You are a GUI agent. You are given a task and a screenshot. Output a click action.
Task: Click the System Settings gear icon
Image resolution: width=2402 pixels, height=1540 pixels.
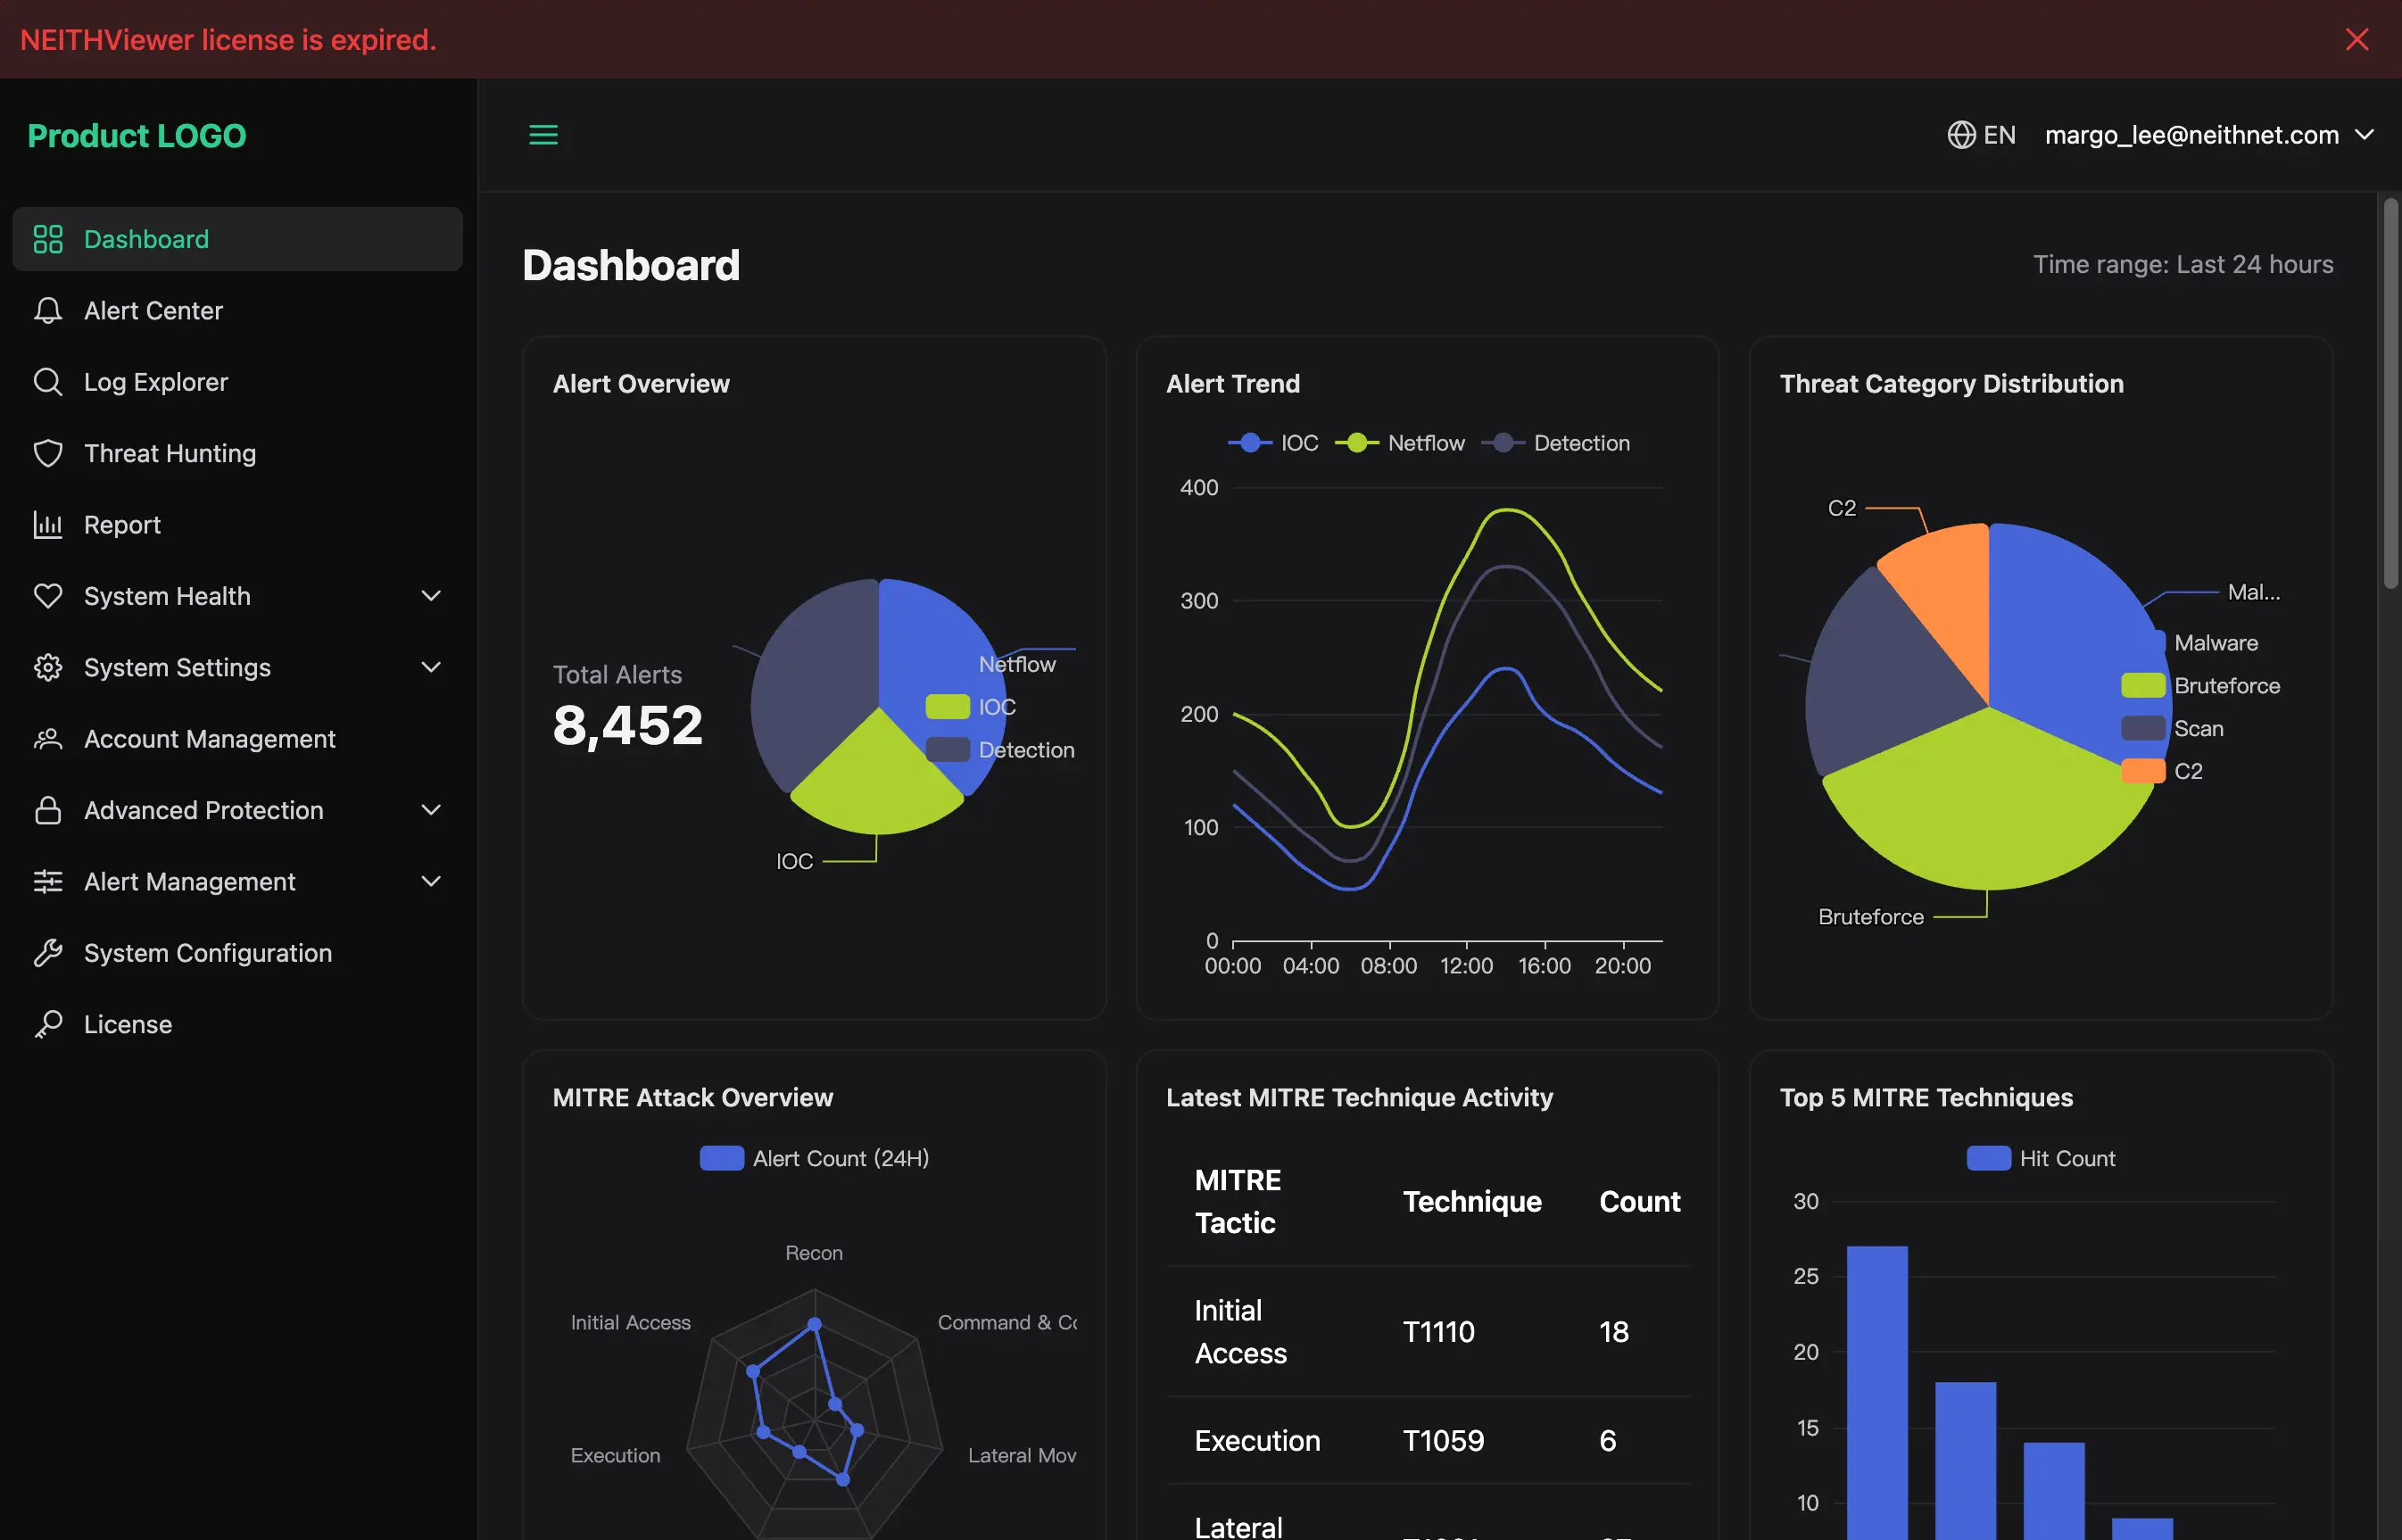pyautogui.click(x=48, y=667)
